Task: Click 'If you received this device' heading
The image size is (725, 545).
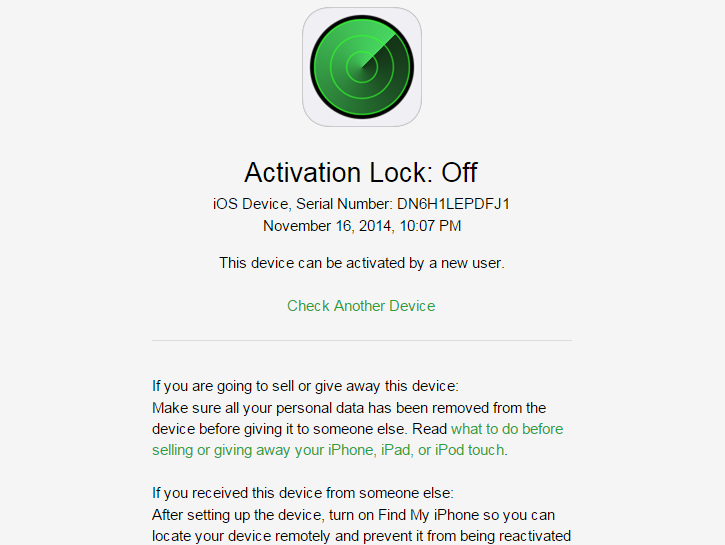Action: (x=303, y=493)
